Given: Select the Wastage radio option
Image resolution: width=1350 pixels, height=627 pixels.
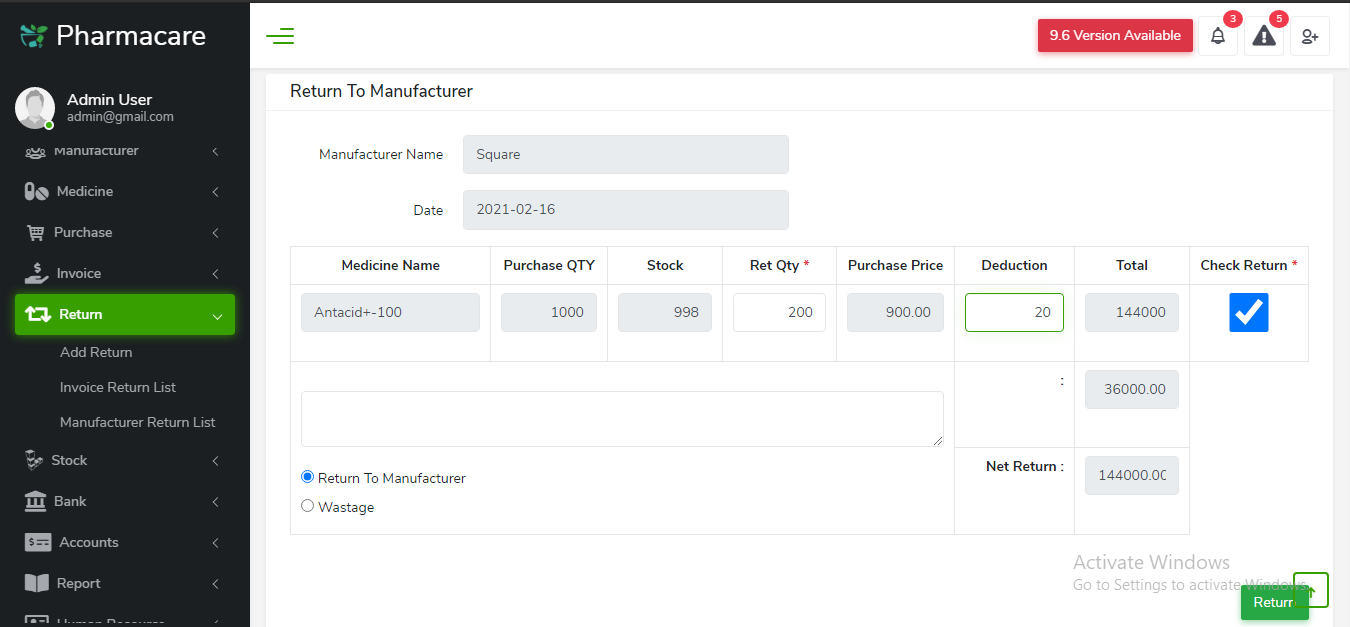Looking at the screenshot, I should click(308, 506).
